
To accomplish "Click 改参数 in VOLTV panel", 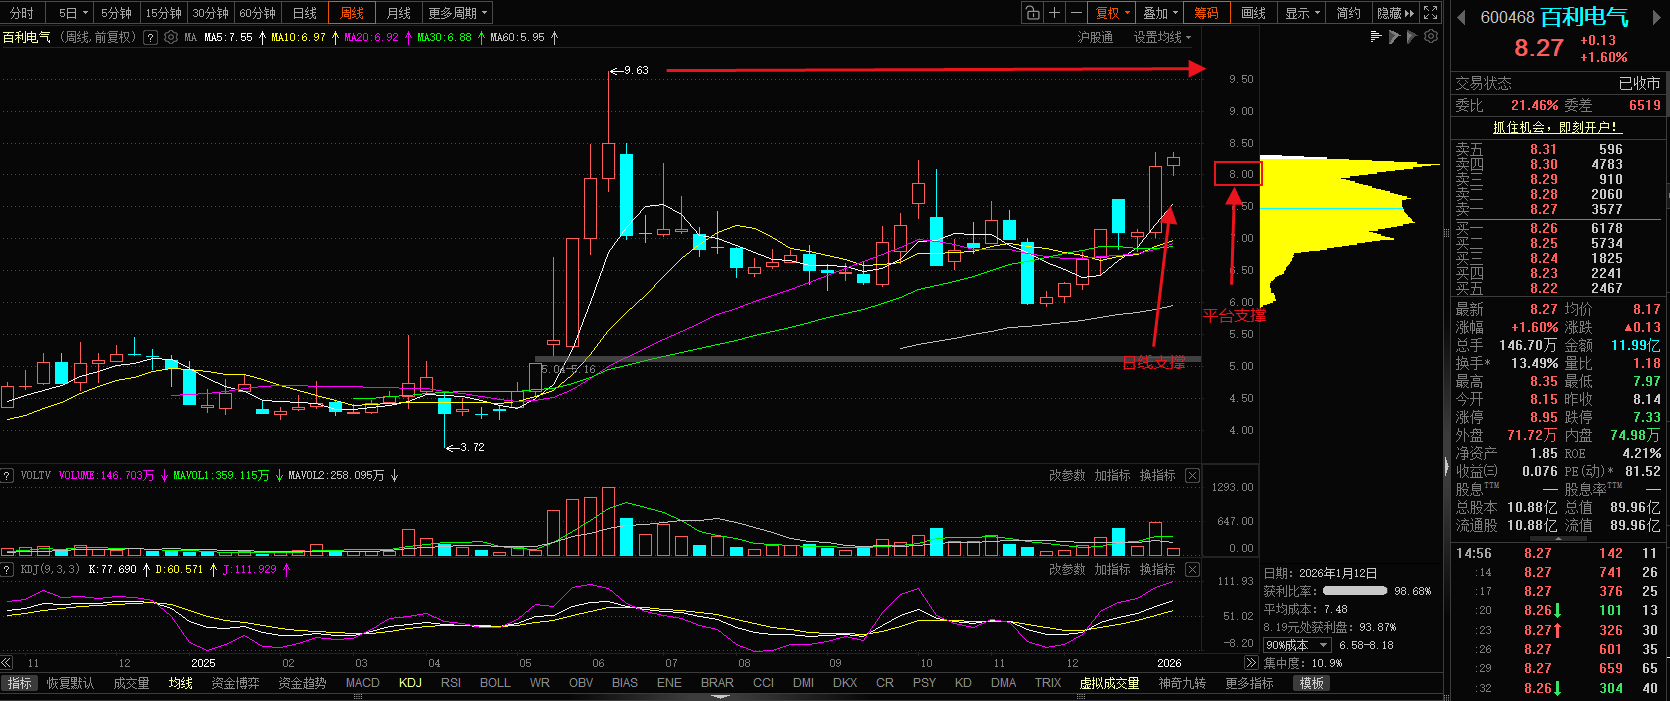I will coord(1067,475).
